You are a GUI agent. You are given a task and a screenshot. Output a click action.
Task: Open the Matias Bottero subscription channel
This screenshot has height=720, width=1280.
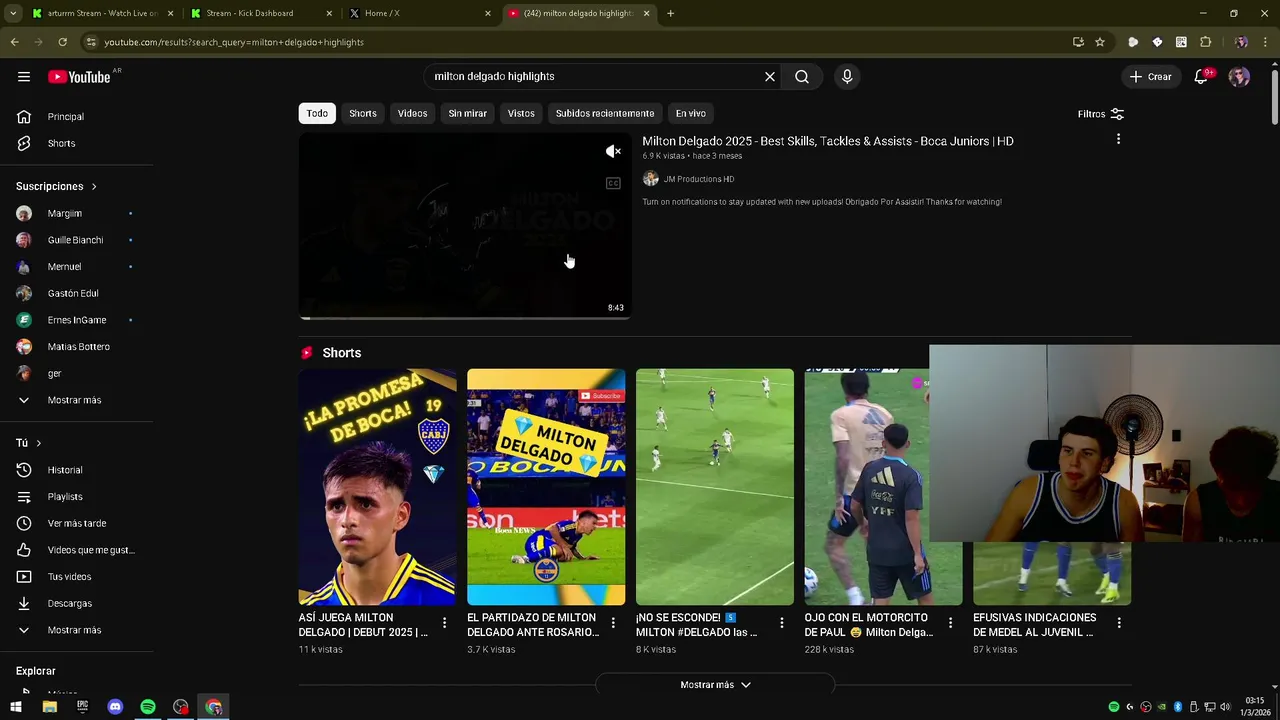click(77, 347)
